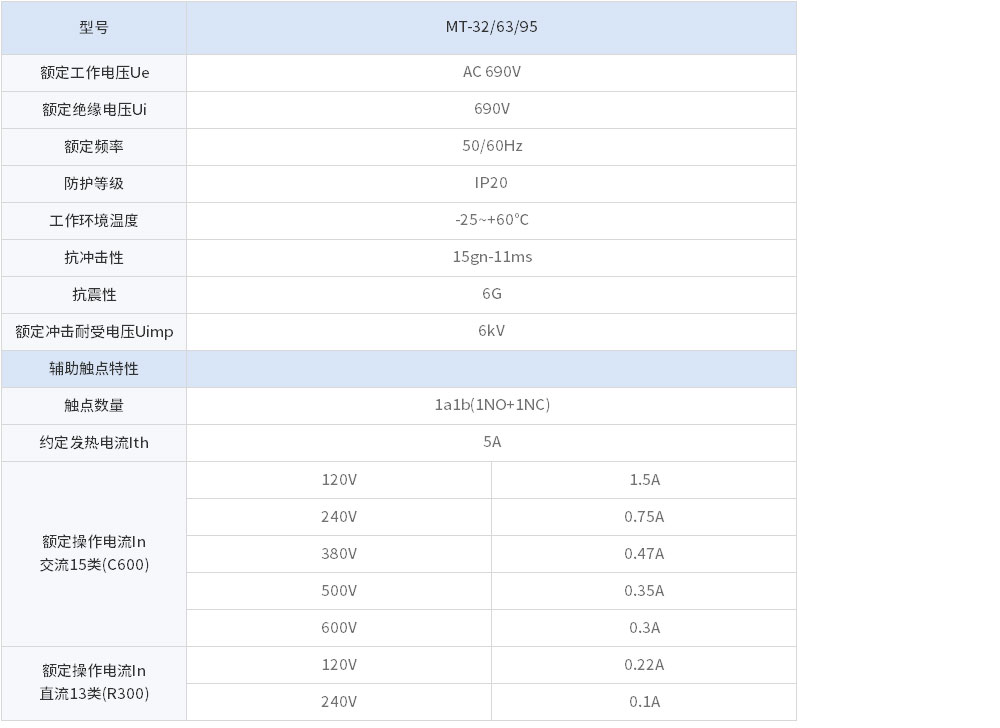Select the 6kV impulse voltage value
This screenshot has height=728, width=1000.
(x=491, y=331)
